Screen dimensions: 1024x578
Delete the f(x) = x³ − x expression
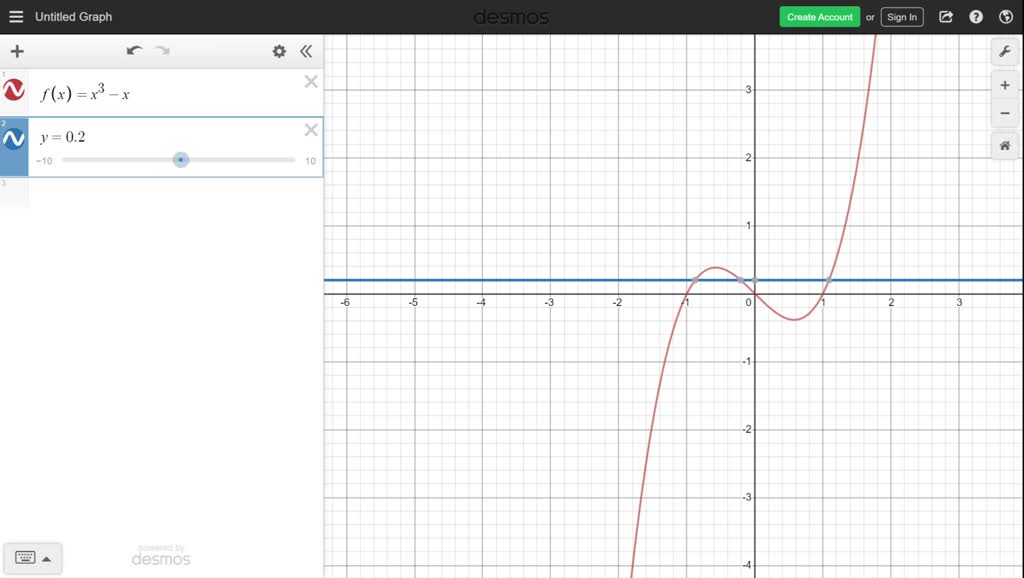pyautogui.click(x=311, y=82)
